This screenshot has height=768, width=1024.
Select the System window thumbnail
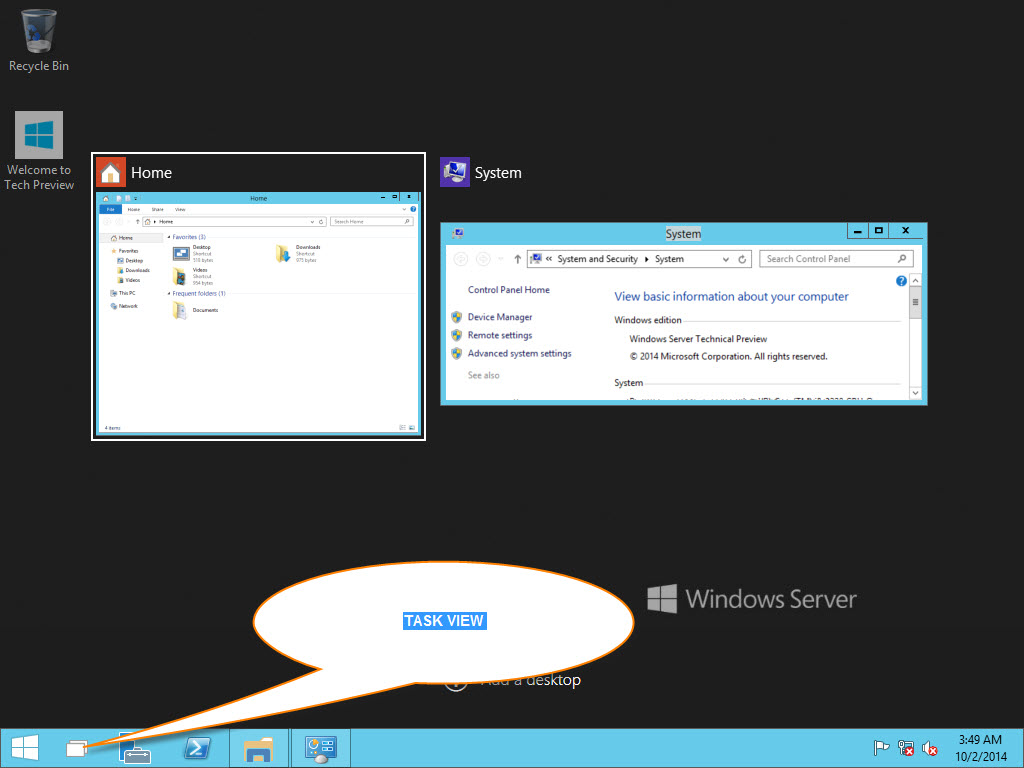pos(684,314)
